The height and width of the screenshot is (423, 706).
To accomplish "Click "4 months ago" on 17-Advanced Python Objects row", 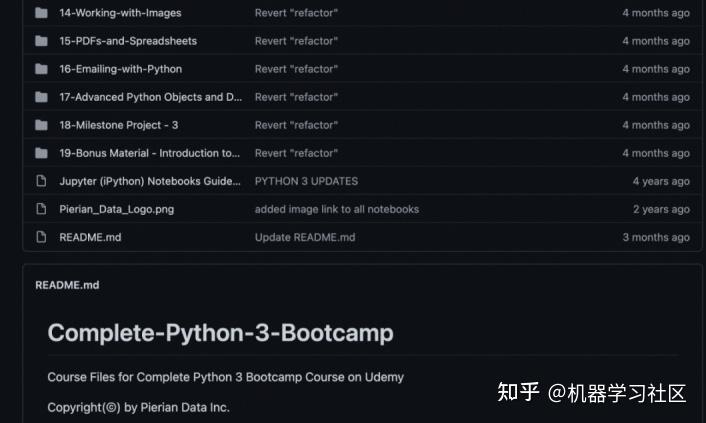I will tap(656, 97).
